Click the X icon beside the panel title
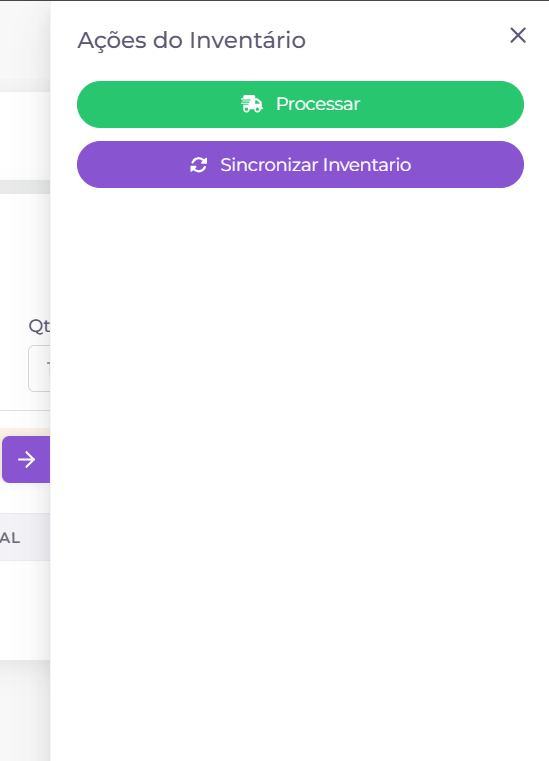Image resolution: width=549 pixels, height=761 pixels. [518, 35]
